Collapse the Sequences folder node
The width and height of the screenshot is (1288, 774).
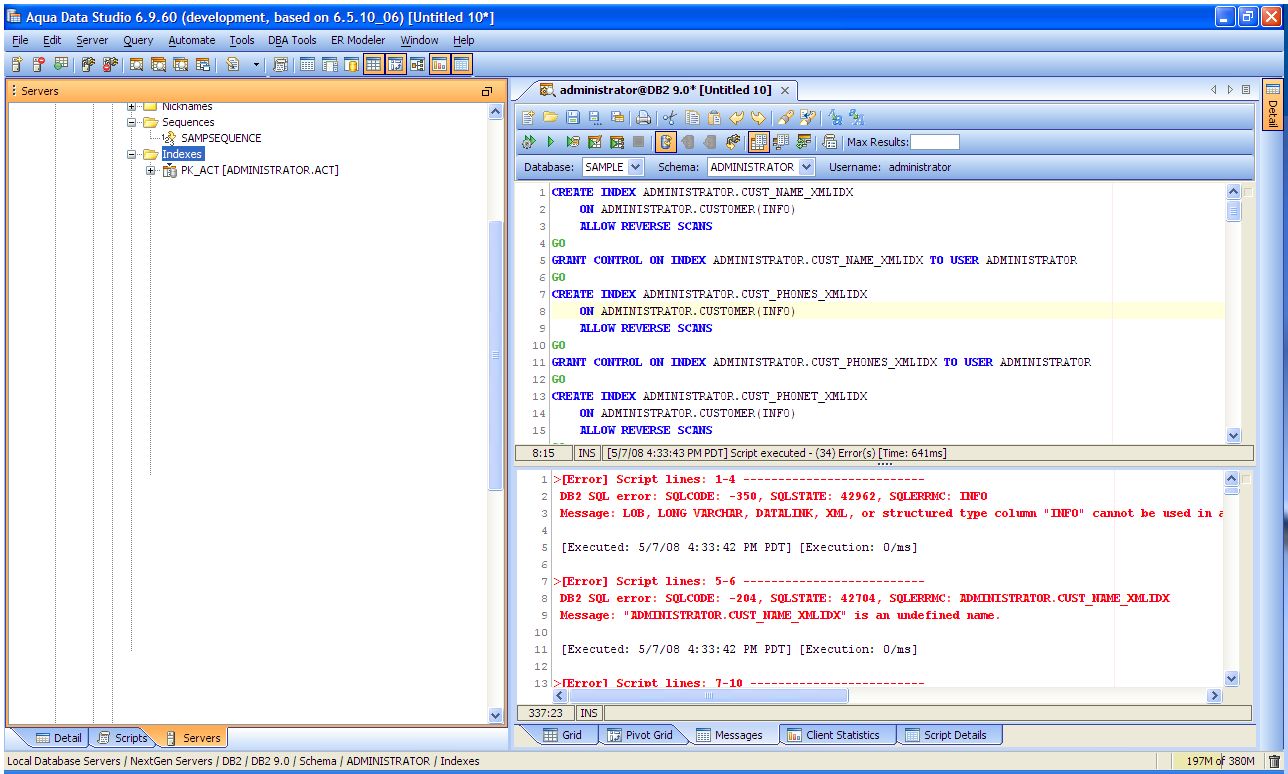pos(132,122)
